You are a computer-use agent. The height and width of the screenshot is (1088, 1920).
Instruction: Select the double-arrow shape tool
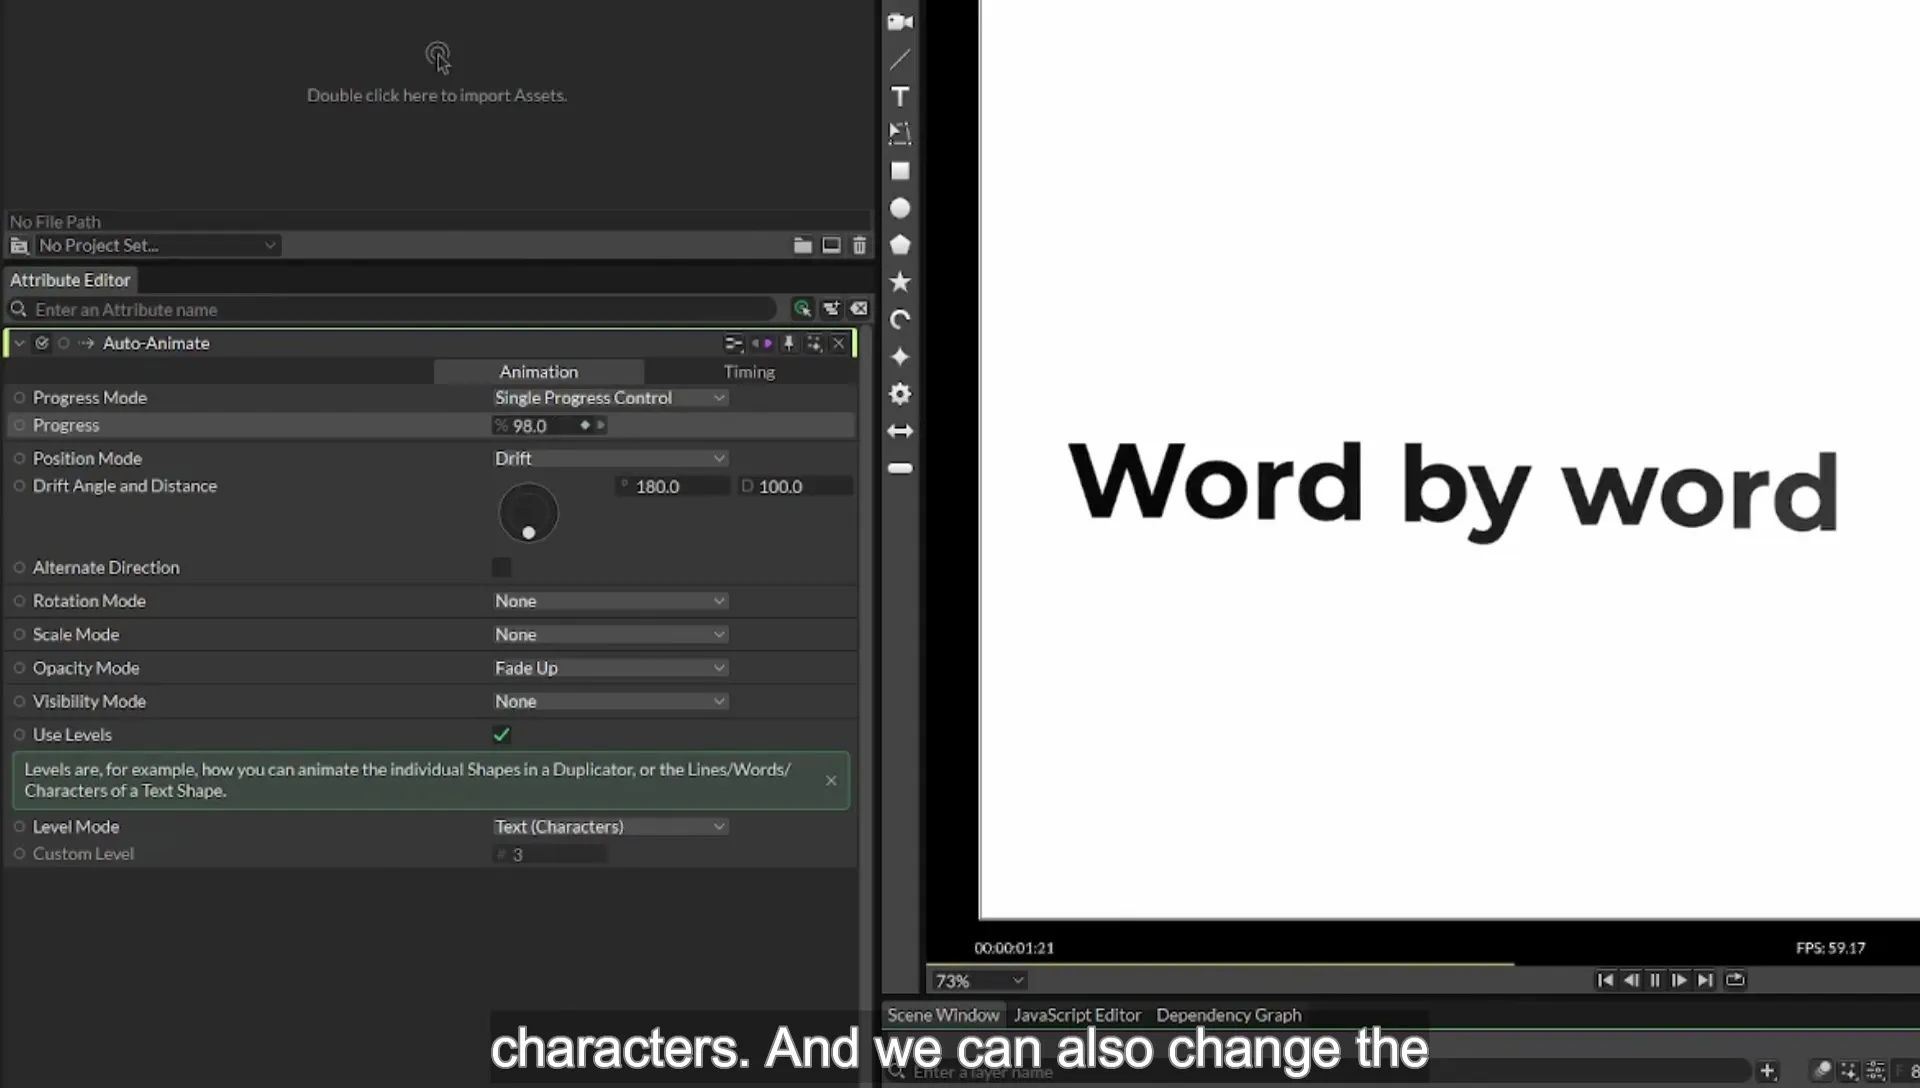(x=900, y=431)
